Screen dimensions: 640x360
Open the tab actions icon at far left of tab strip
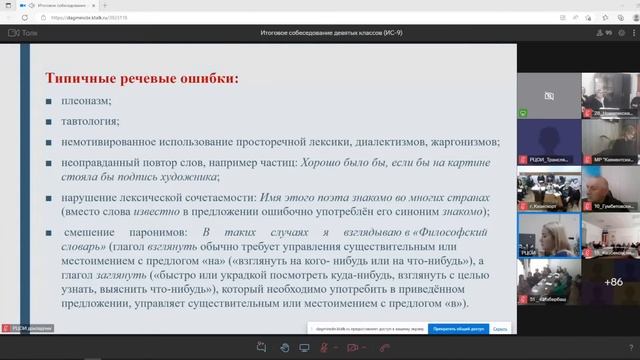(8, 6)
